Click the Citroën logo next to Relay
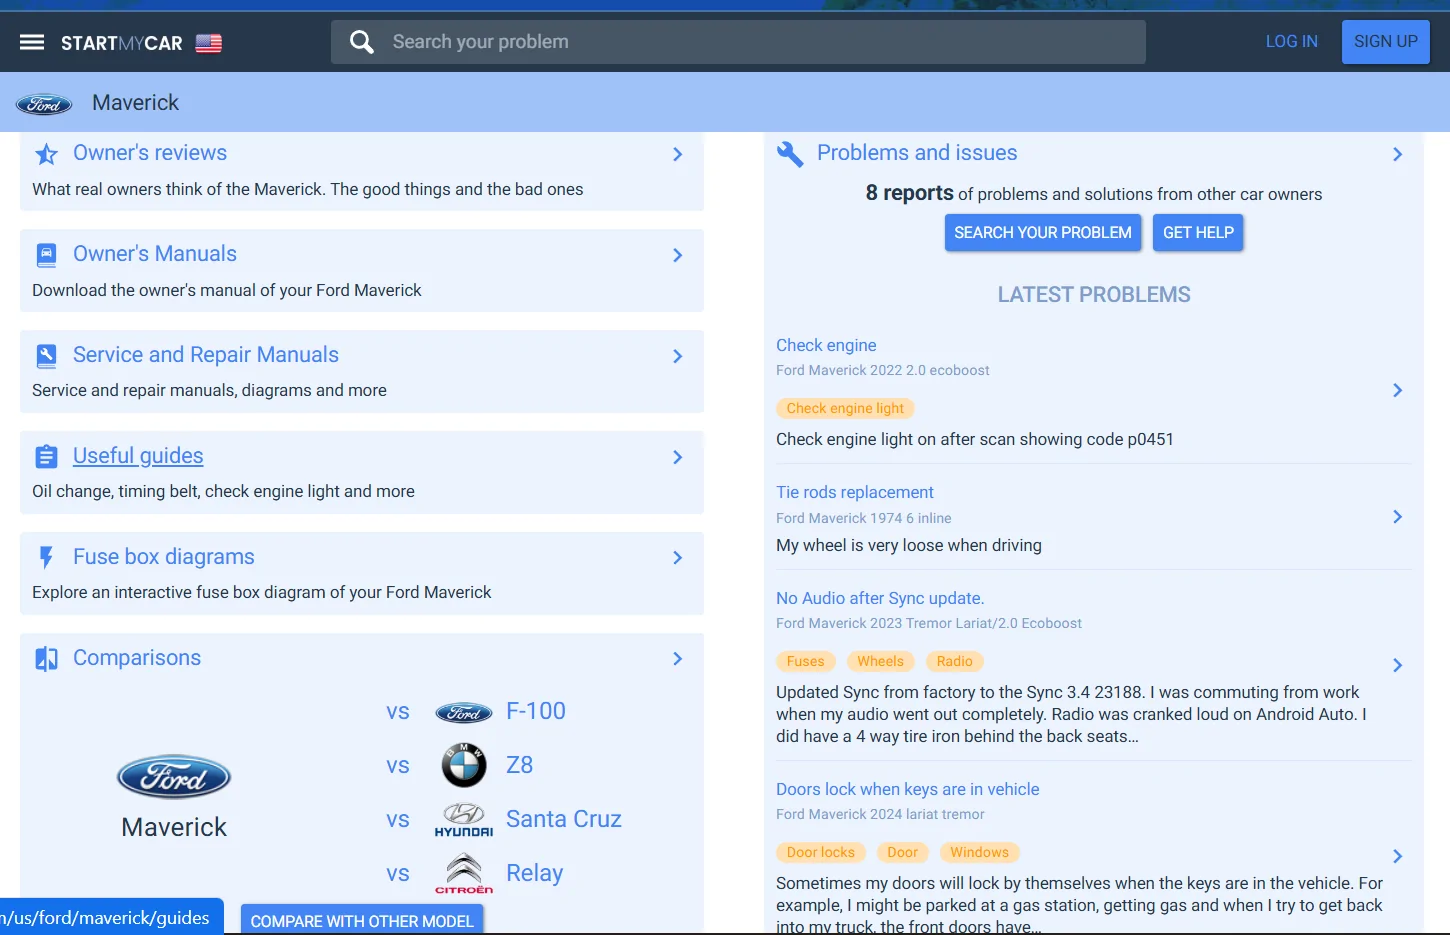Screen dimensions: 1450x935 [x=464, y=874]
